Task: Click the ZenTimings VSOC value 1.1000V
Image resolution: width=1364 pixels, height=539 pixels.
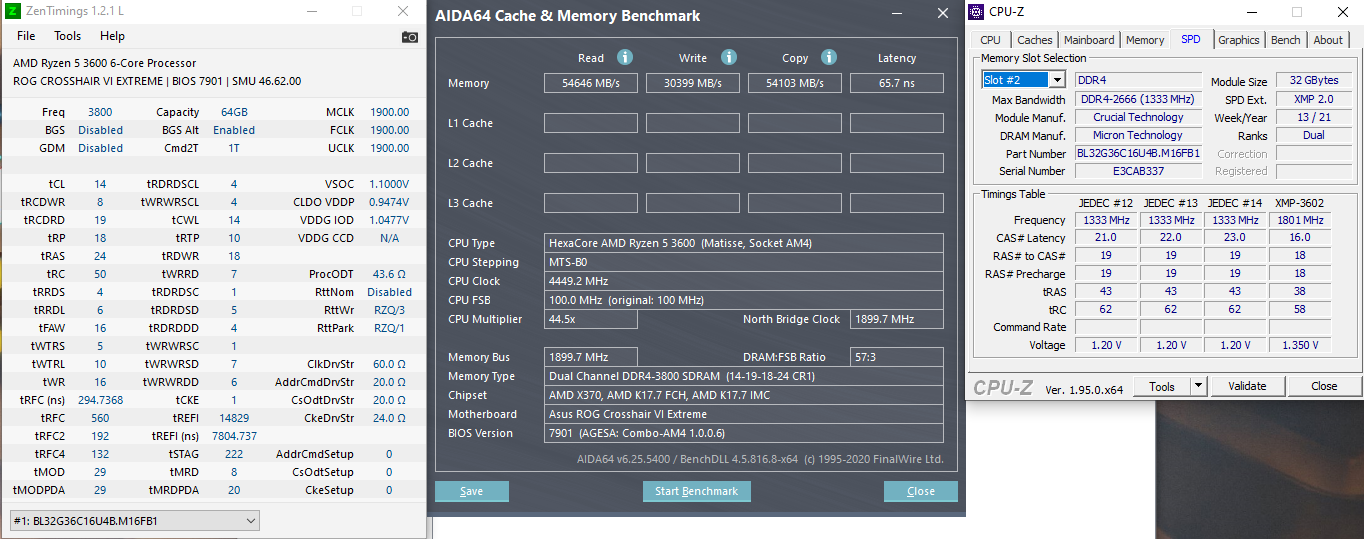Action: click(x=388, y=184)
